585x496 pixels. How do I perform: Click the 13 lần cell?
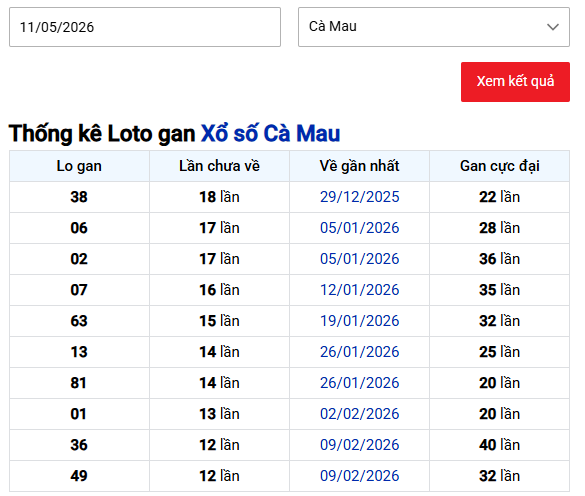tap(219, 414)
